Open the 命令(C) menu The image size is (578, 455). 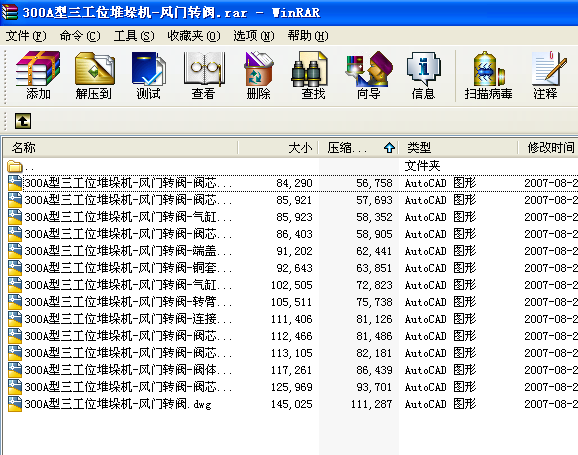coord(80,36)
